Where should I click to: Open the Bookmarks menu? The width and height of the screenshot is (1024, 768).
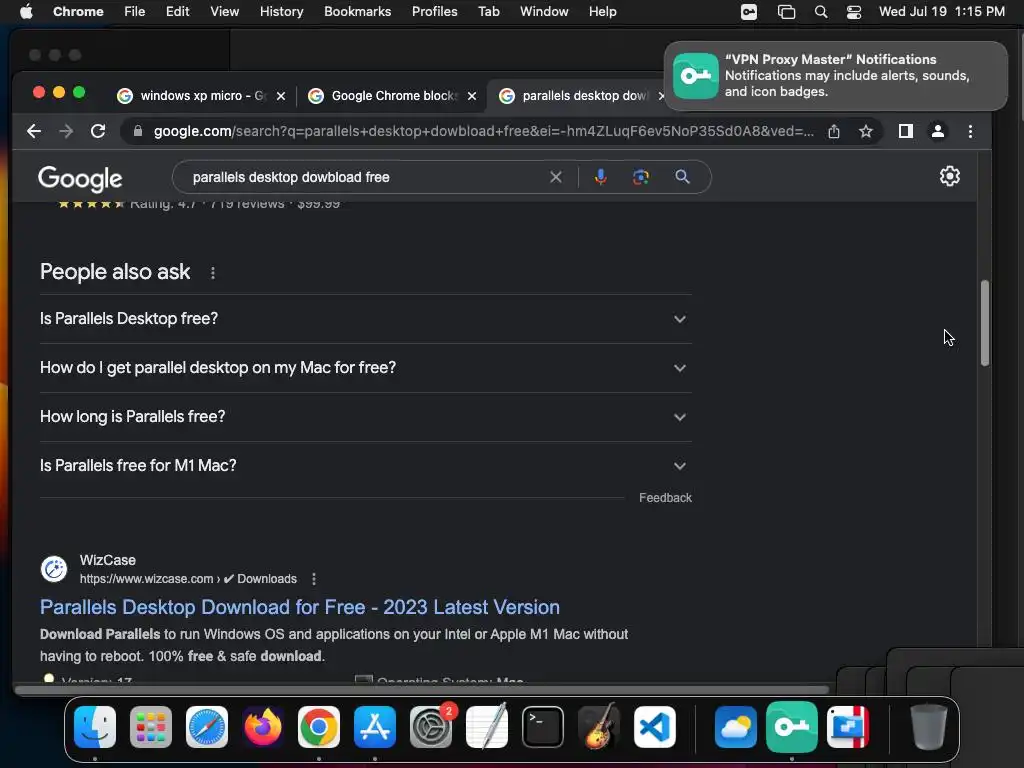357,12
